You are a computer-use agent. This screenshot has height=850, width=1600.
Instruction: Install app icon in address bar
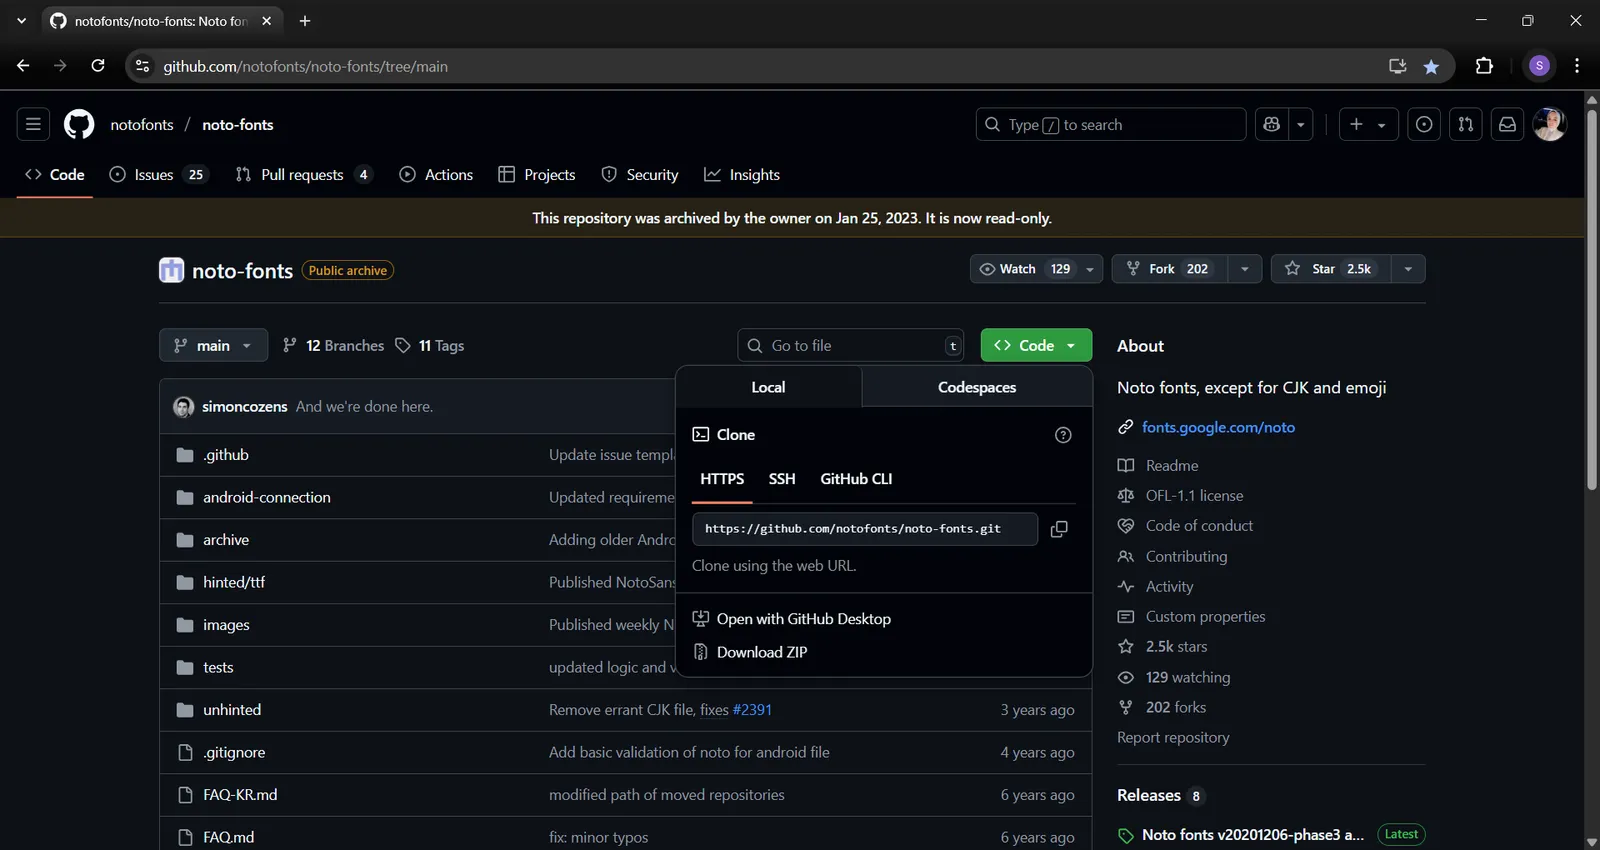pyautogui.click(x=1397, y=66)
